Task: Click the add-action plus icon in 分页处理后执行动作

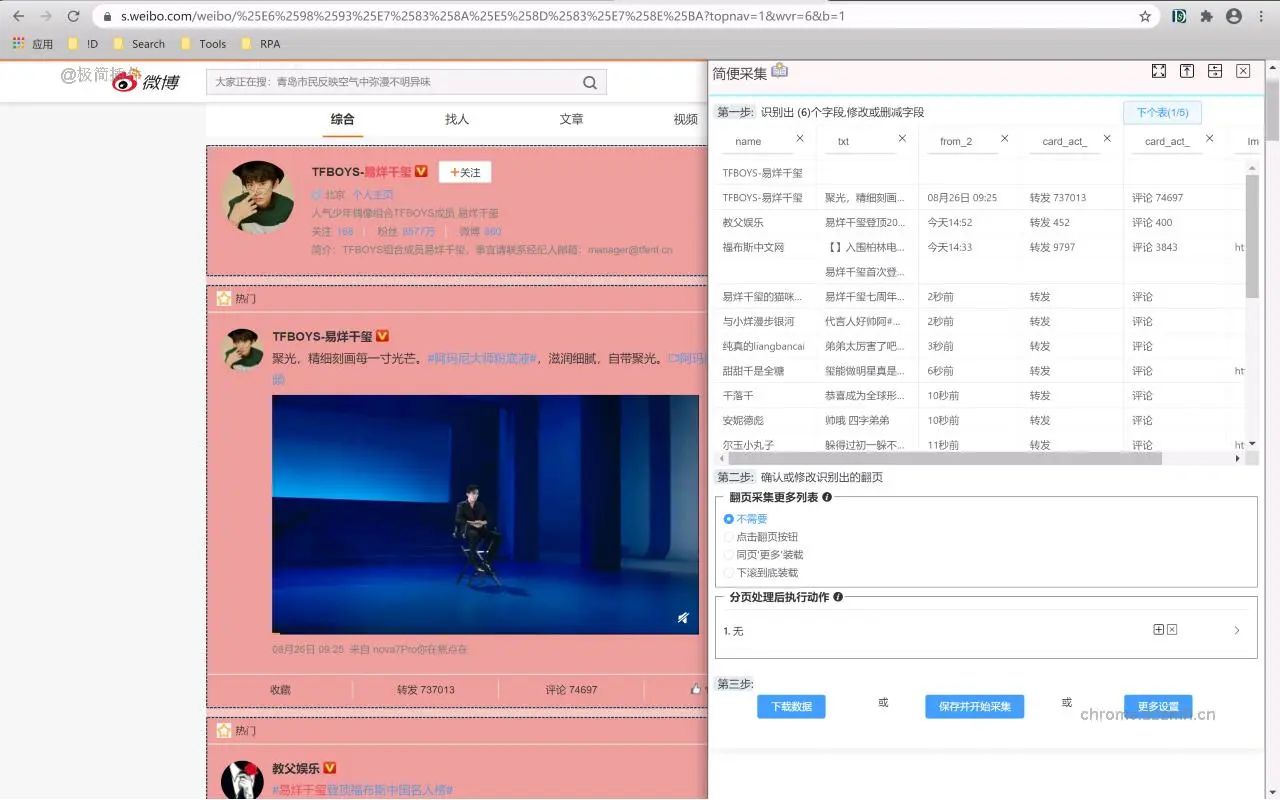Action: point(1161,629)
